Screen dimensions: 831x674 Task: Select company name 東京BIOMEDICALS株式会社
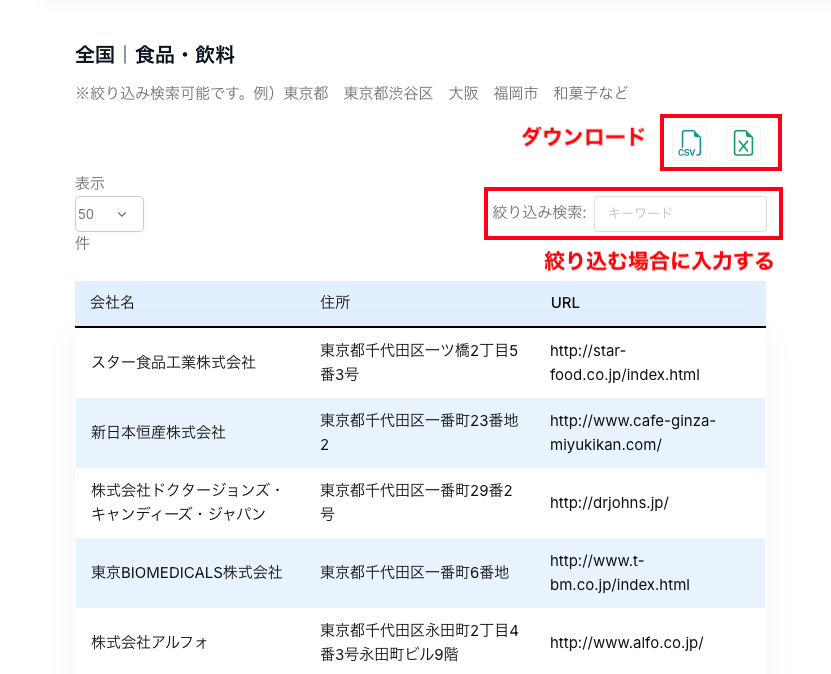tap(187, 572)
